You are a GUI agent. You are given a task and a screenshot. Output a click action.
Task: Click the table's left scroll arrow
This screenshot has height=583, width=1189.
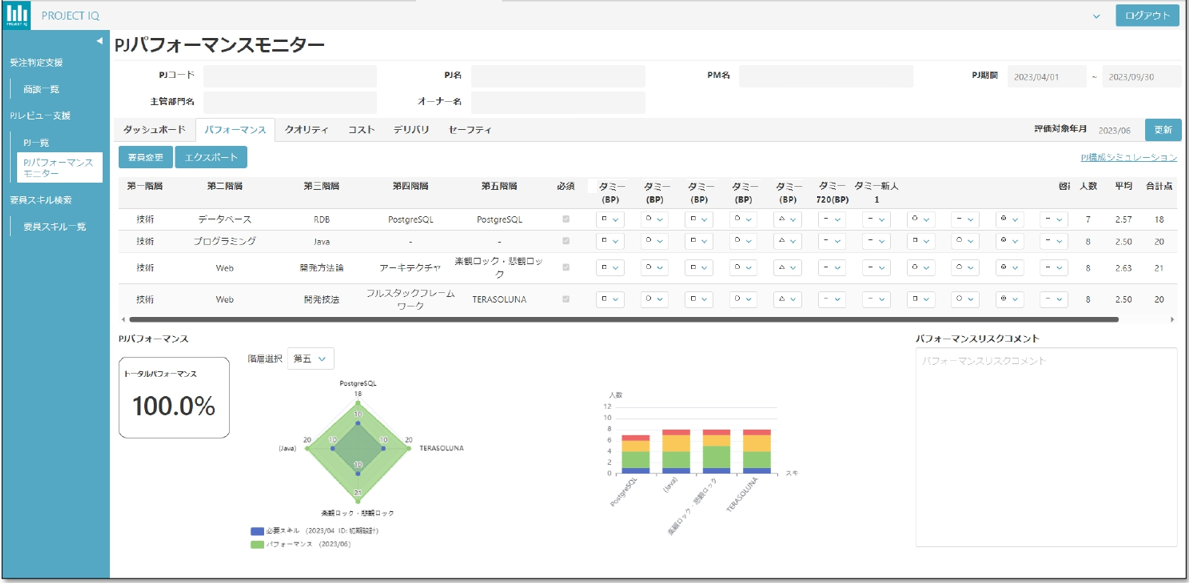click(122, 319)
